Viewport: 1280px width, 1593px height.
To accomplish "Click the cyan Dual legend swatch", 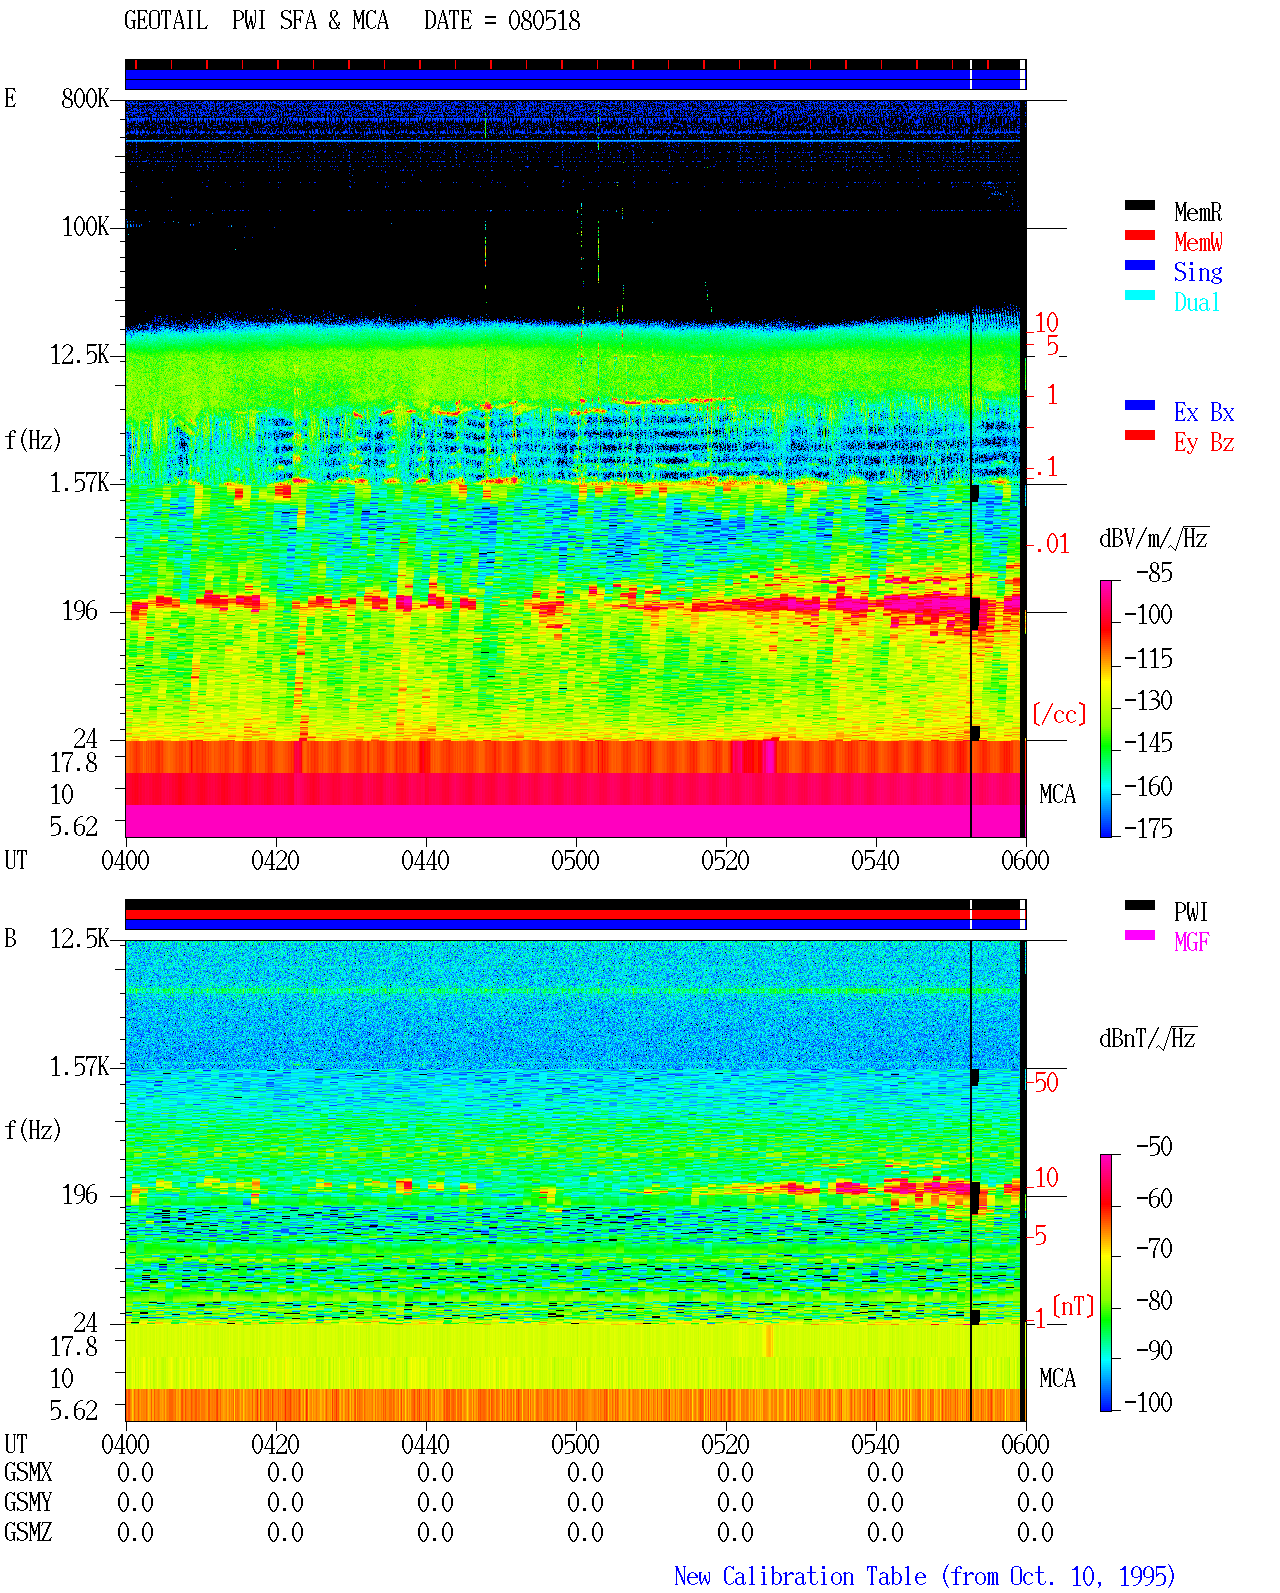I will tap(1140, 296).
